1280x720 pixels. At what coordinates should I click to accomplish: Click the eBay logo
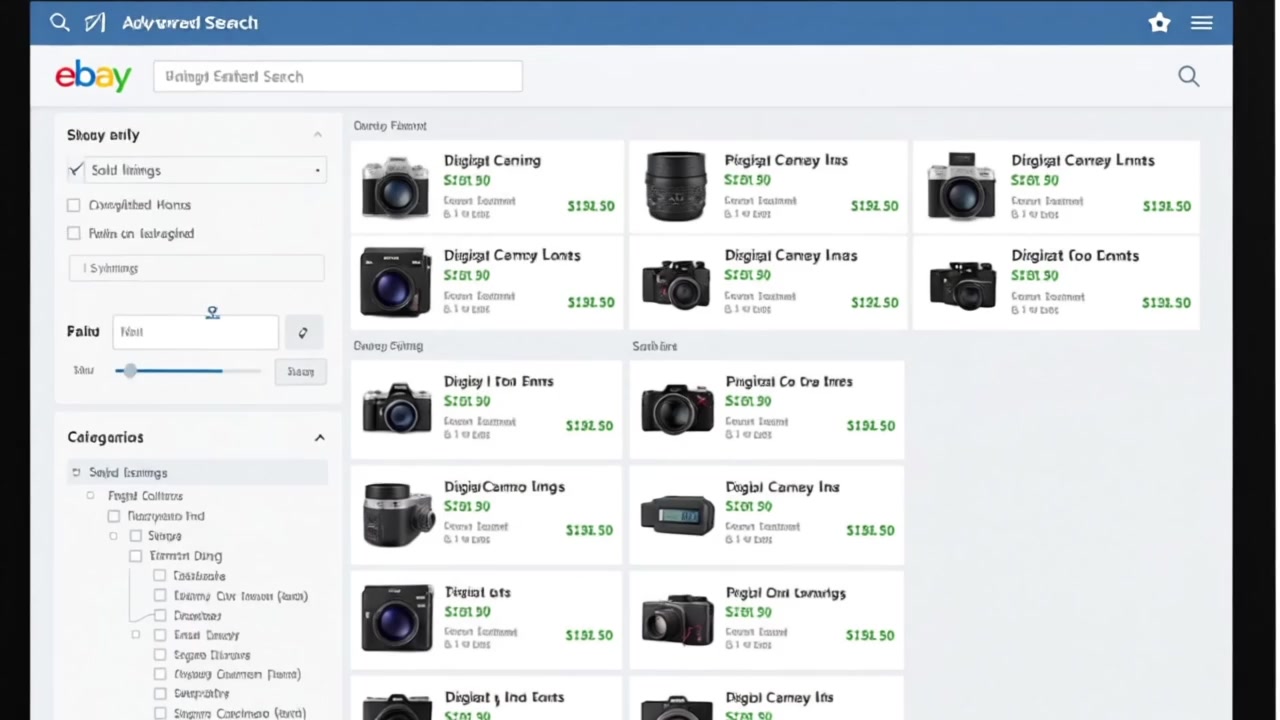coord(93,76)
